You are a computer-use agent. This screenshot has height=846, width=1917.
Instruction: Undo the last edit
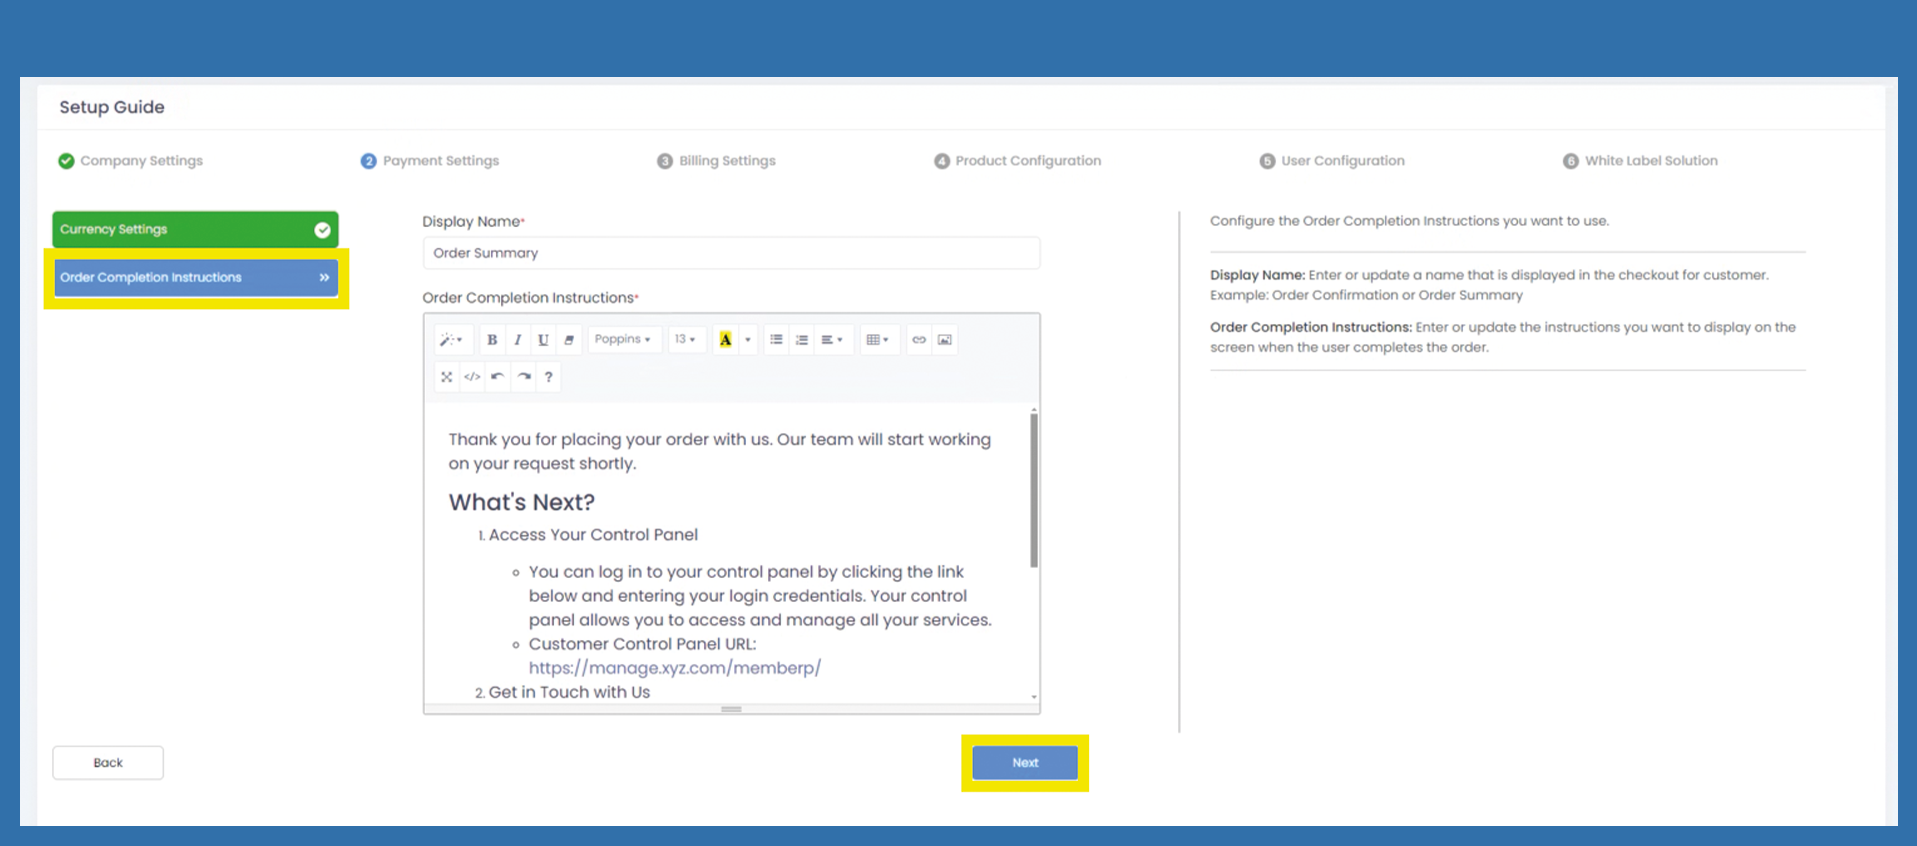(x=497, y=377)
